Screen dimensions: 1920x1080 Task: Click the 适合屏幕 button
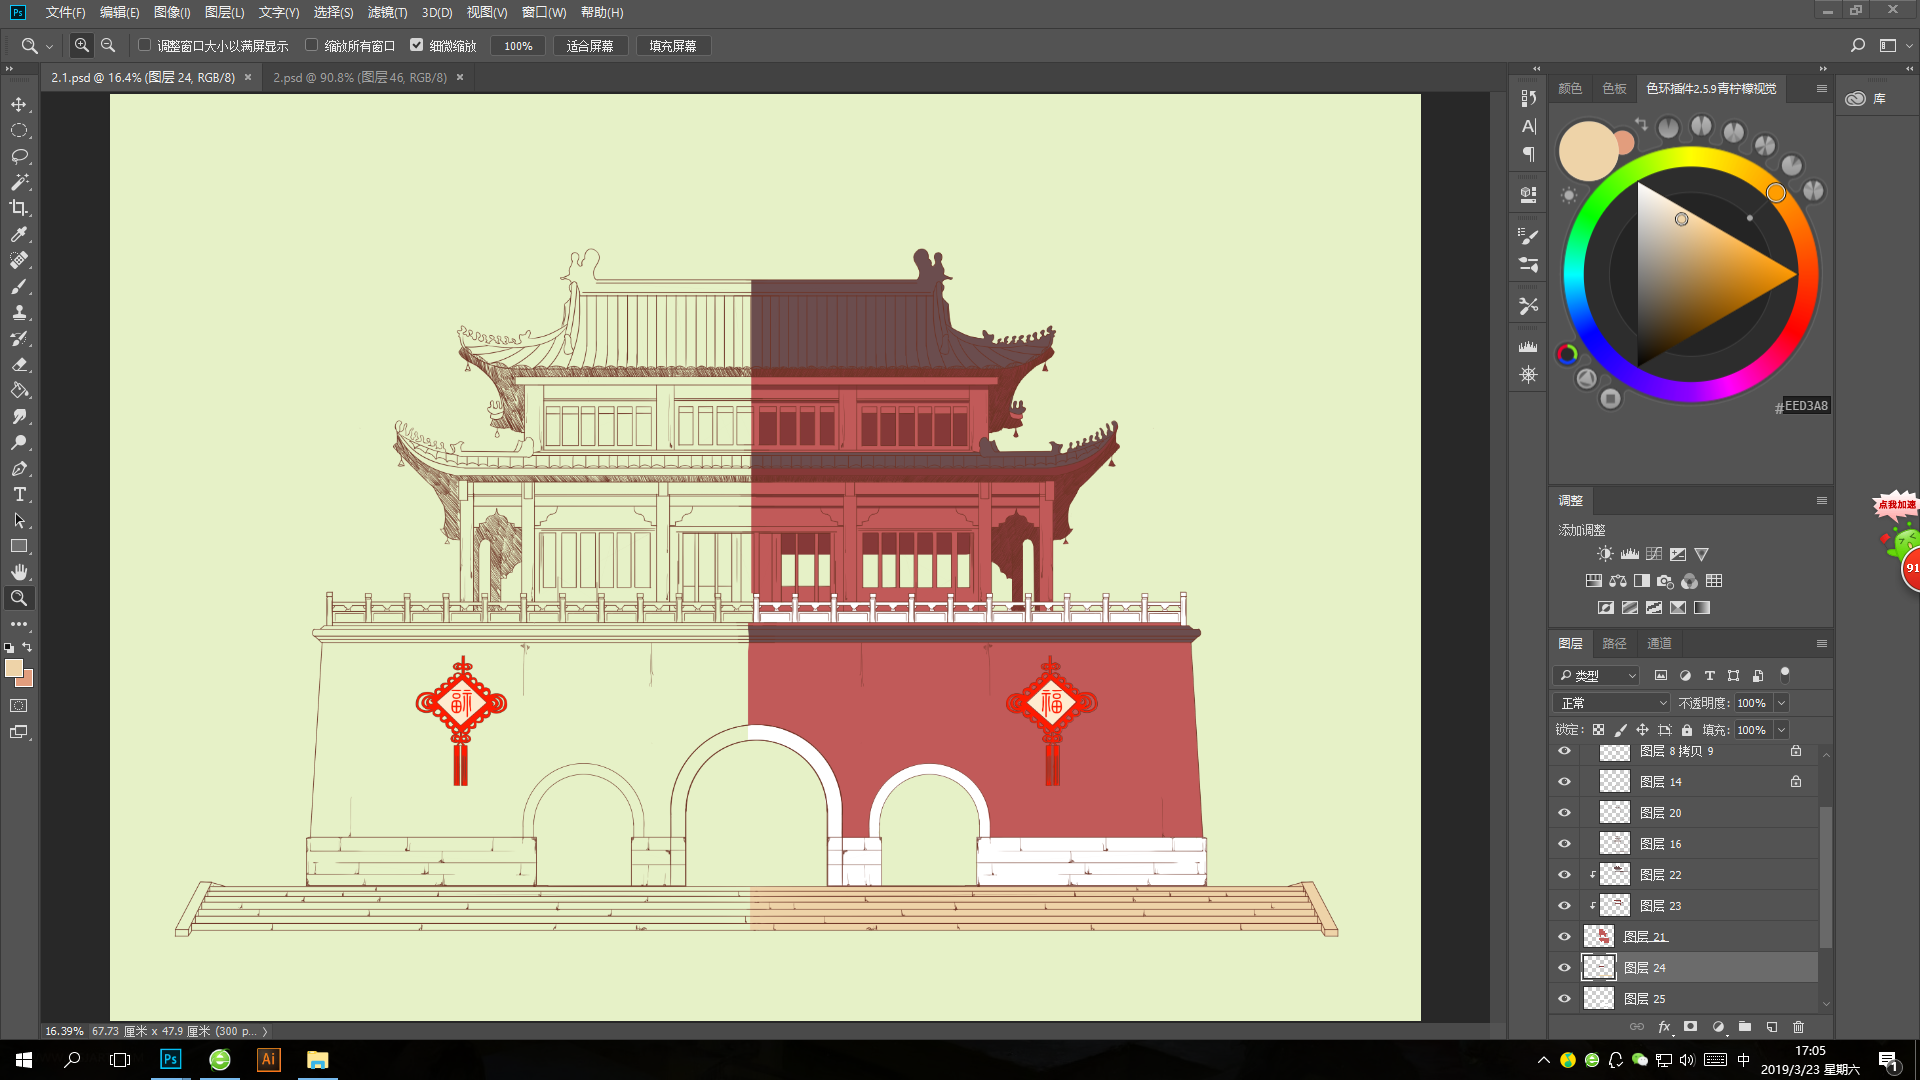(x=590, y=46)
